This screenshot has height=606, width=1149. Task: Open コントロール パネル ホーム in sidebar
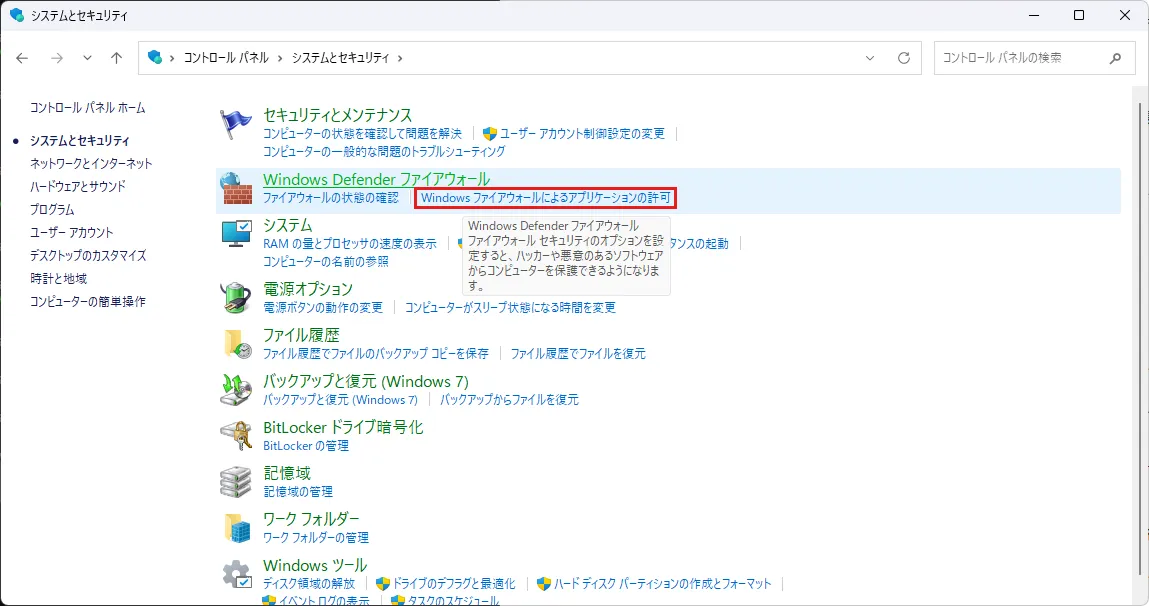point(88,108)
